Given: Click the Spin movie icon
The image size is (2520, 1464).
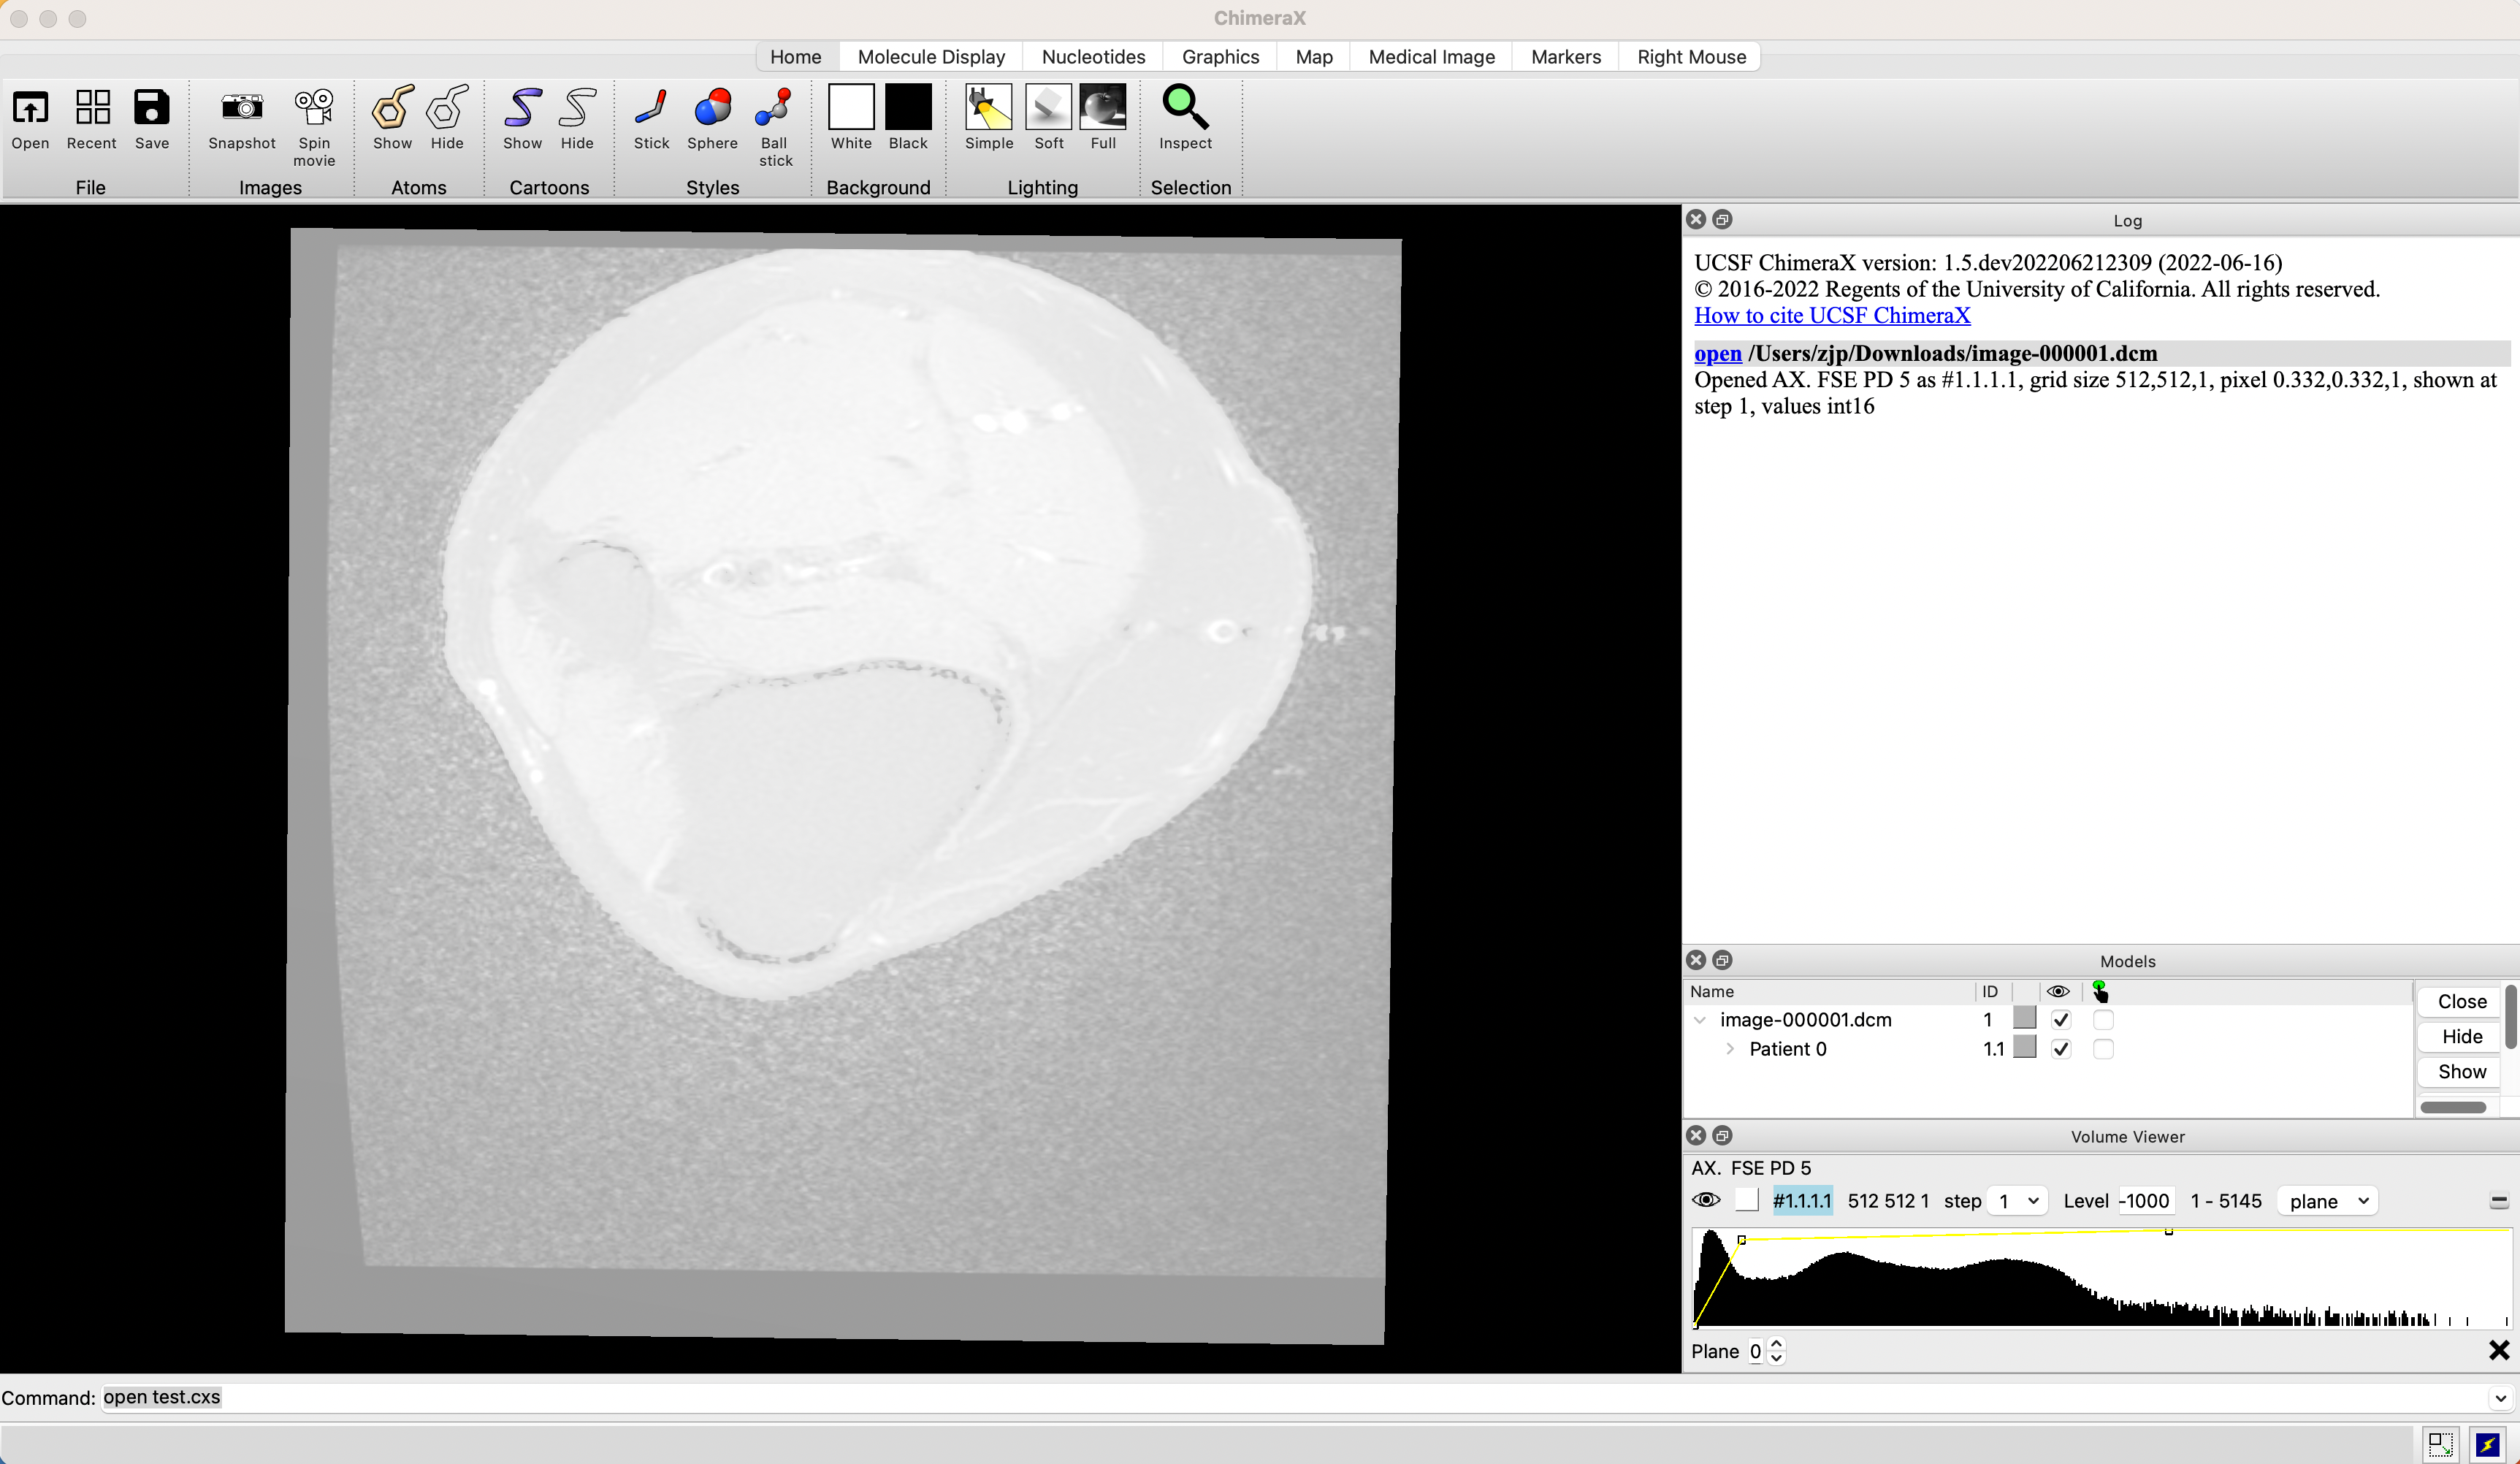Looking at the screenshot, I should pyautogui.click(x=313, y=108).
